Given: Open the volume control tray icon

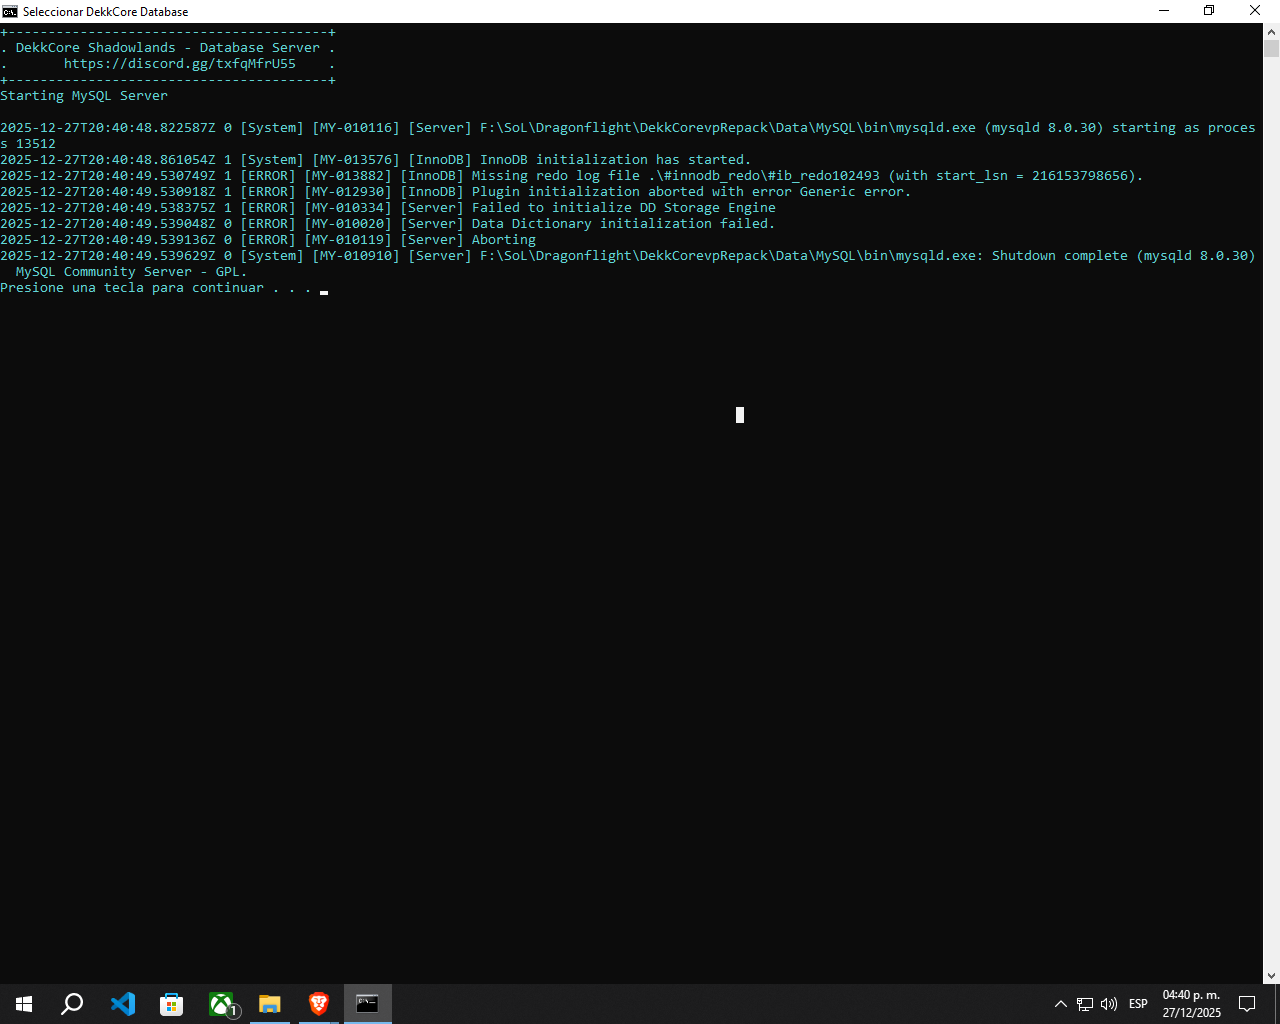Looking at the screenshot, I should [1109, 1004].
